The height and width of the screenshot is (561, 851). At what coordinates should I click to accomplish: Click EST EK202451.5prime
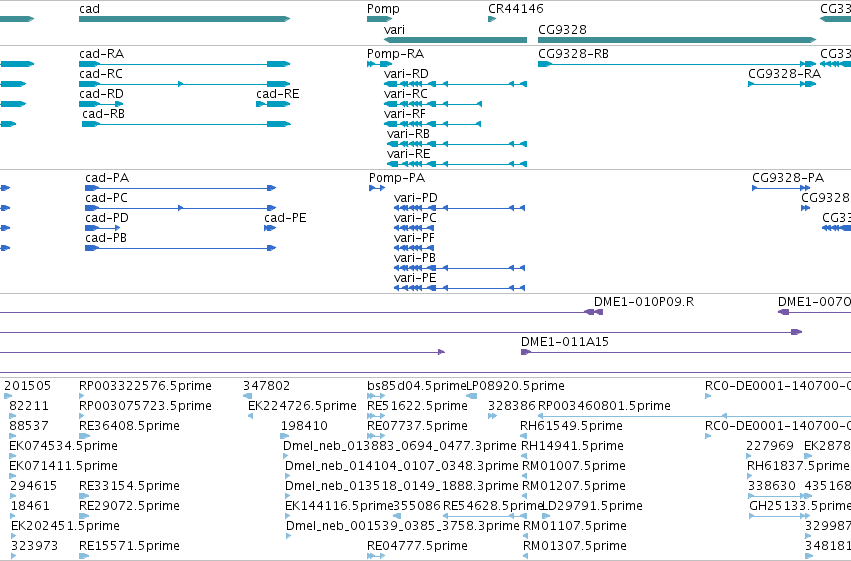pyautogui.click(x=14, y=536)
